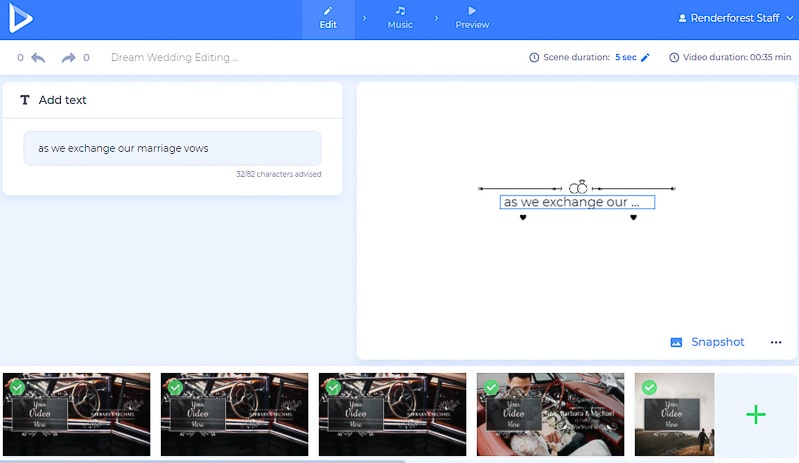The height and width of the screenshot is (463, 799).
Task: Open the Edit tab
Action: coord(328,19)
